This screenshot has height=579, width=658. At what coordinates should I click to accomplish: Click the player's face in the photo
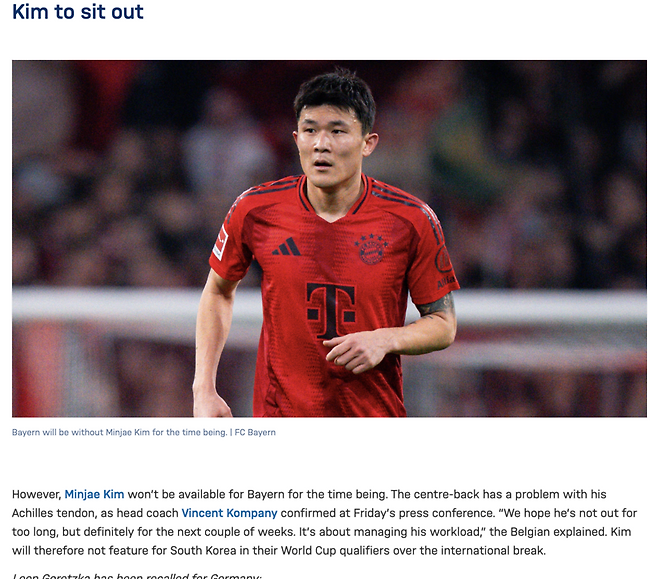(329, 145)
